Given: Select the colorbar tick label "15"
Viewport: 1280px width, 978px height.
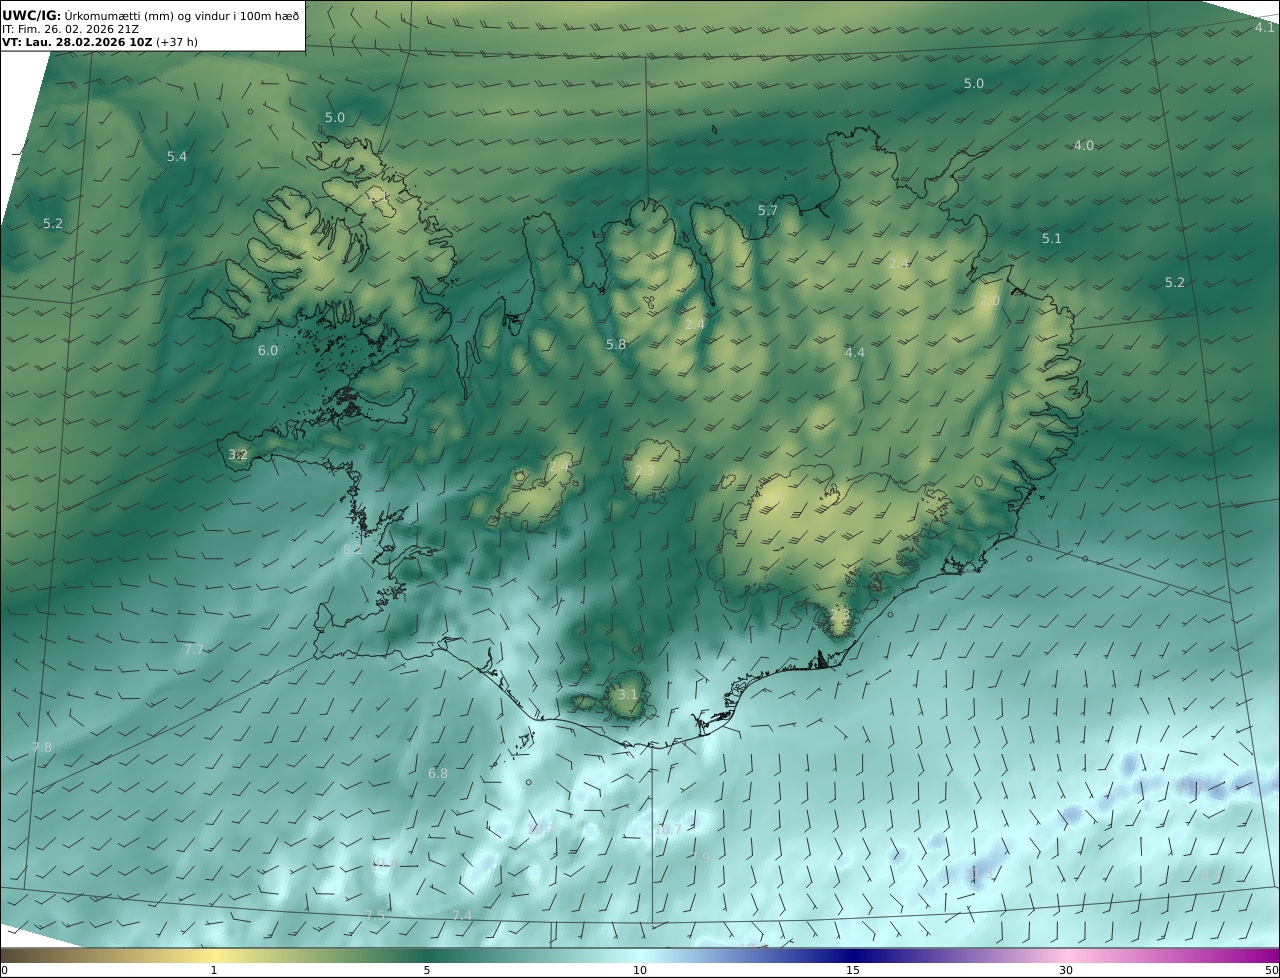Looking at the screenshot, I should (853, 970).
